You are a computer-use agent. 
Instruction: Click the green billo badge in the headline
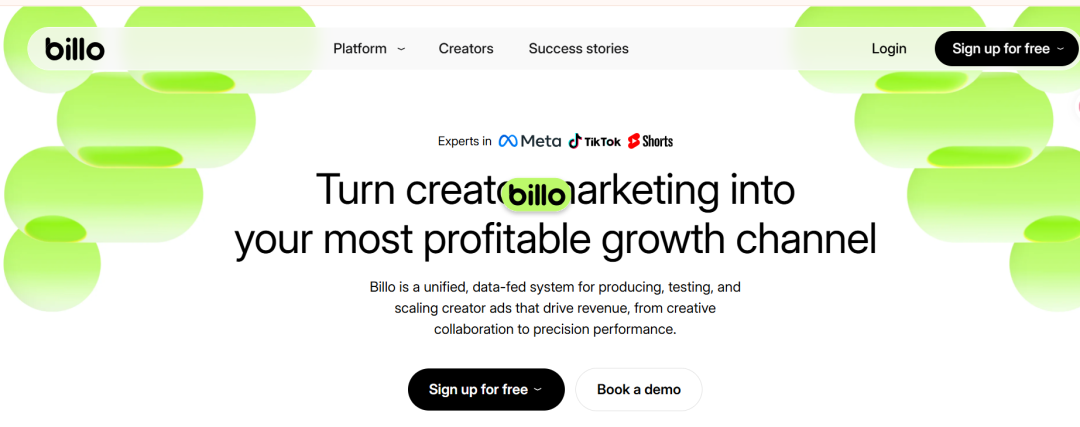click(537, 195)
